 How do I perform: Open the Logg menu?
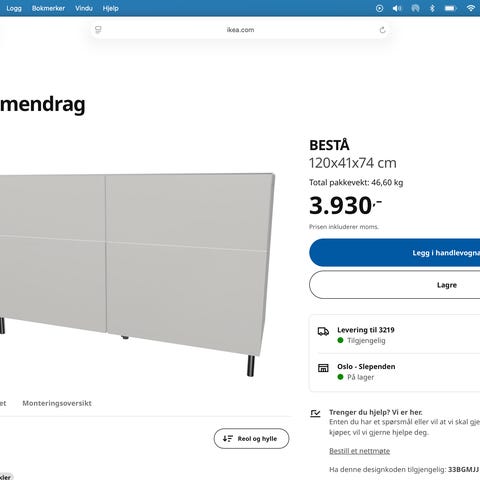click(14, 8)
